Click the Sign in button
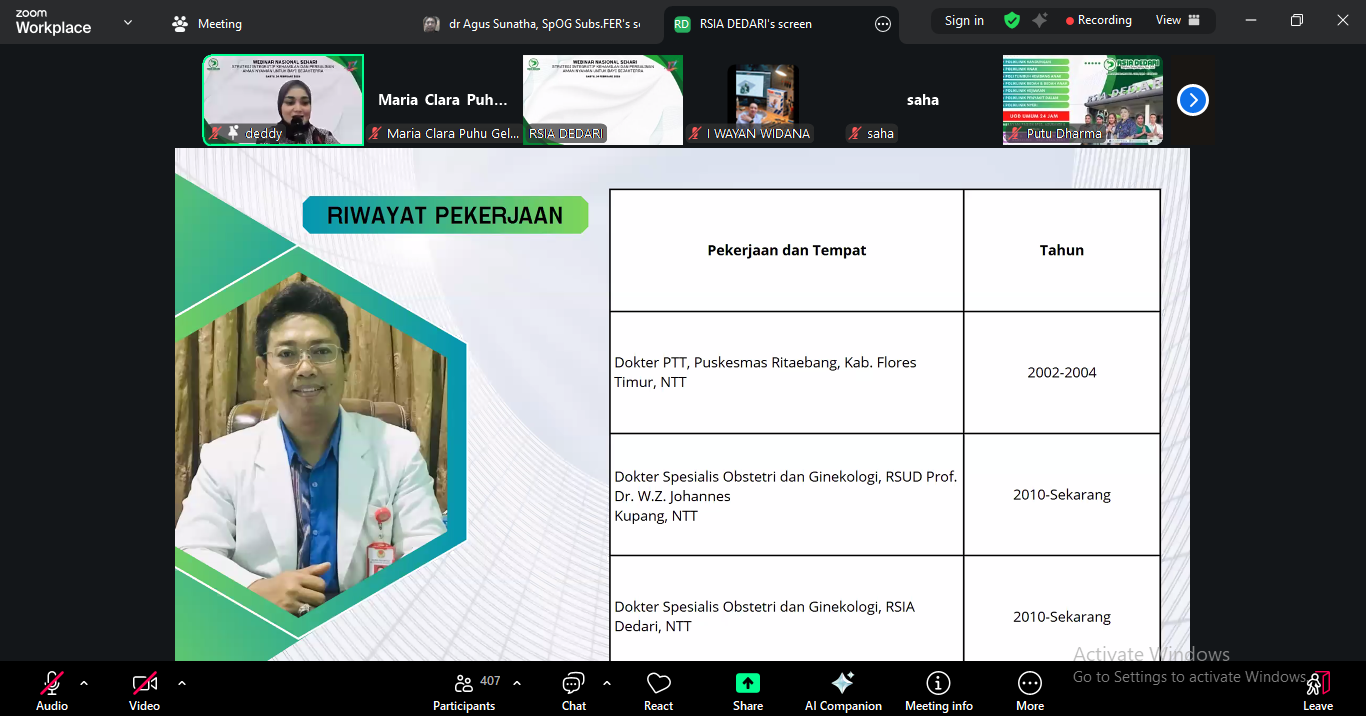 pyautogui.click(x=964, y=21)
